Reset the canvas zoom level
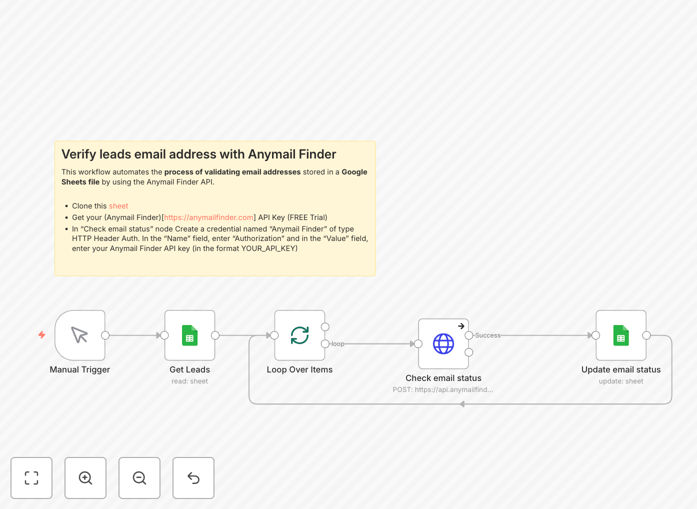 pos(193,478)
